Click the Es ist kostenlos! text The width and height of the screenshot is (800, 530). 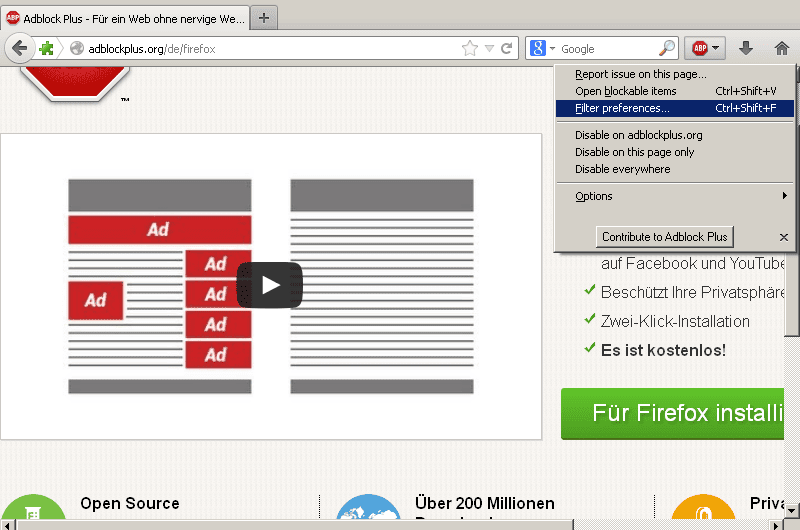(663, 350)
